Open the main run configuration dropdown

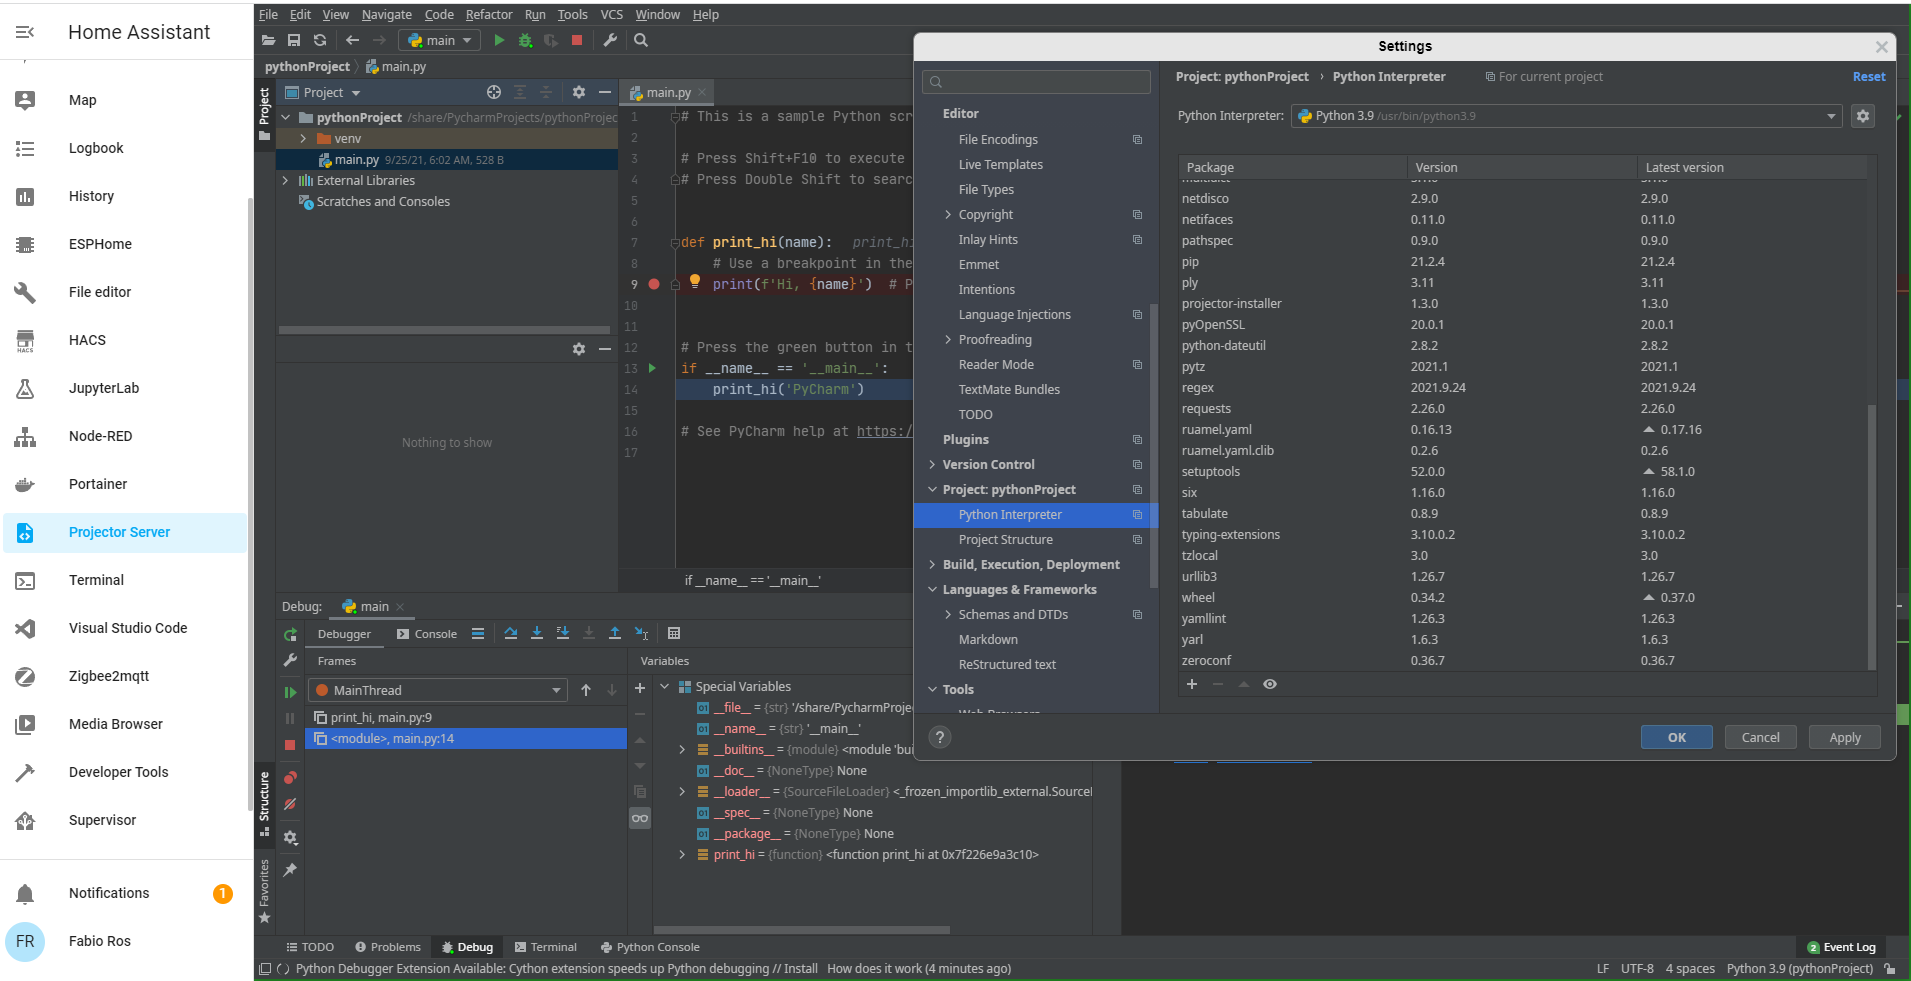[439, 40]
